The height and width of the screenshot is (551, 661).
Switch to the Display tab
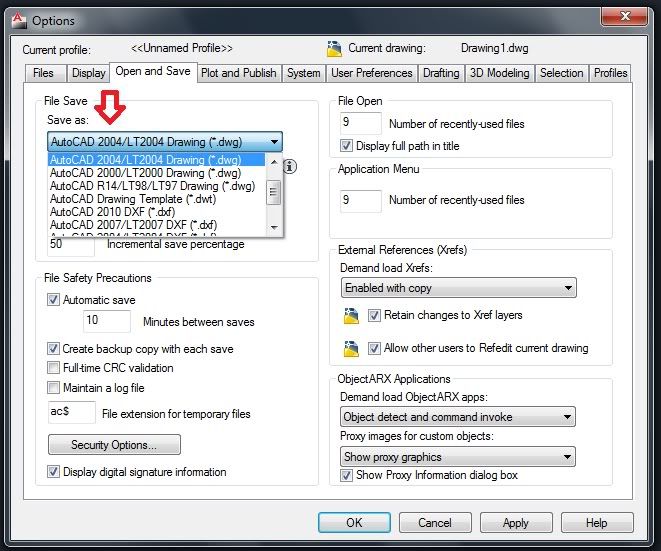89,73
